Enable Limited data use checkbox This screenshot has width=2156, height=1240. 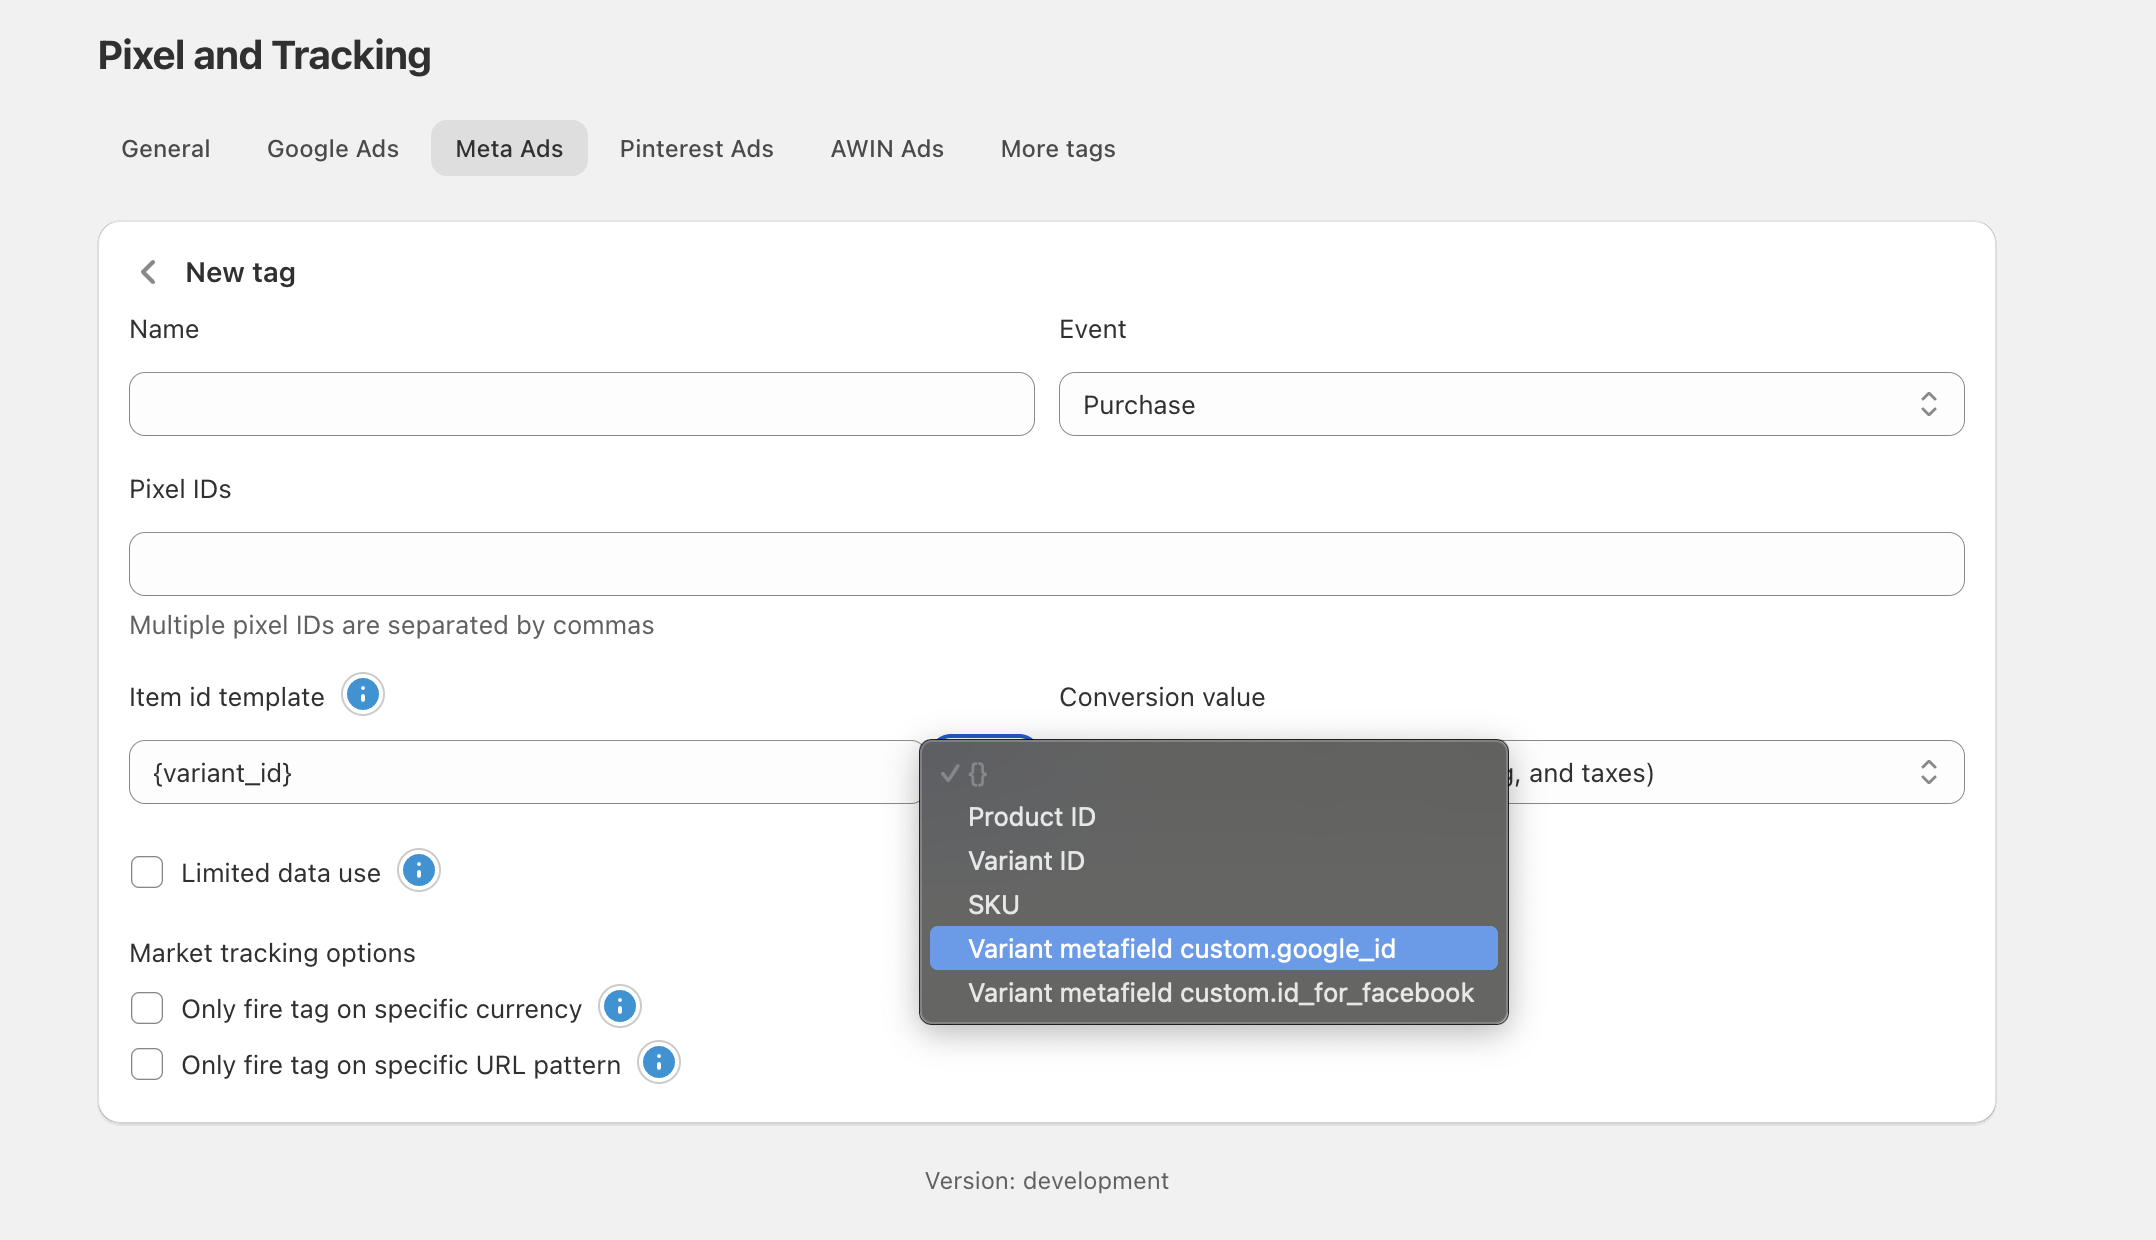coord(147,872)
